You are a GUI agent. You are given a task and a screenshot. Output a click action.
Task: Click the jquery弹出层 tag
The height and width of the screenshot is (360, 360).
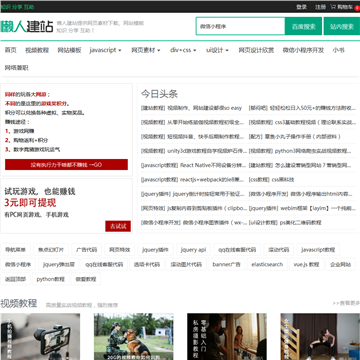pyautogui.click(x=59, y=264)
